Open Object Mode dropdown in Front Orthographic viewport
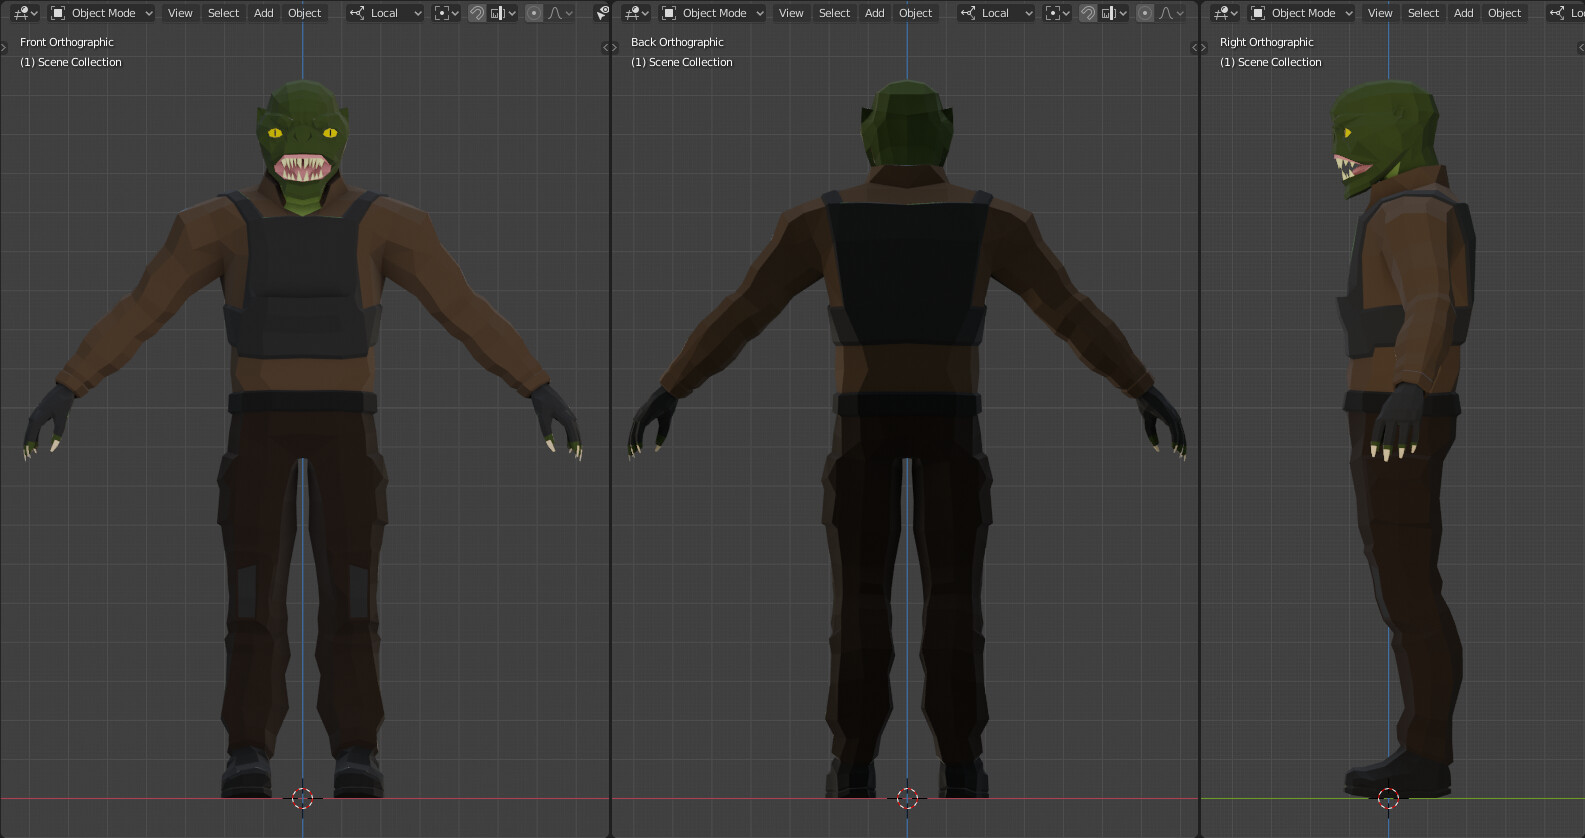 (x=102, y=13)
